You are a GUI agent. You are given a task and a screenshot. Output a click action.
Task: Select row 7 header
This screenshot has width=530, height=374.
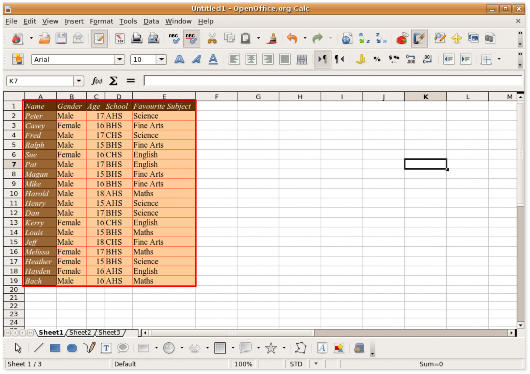pyautogui.click(x=14, y=164)
